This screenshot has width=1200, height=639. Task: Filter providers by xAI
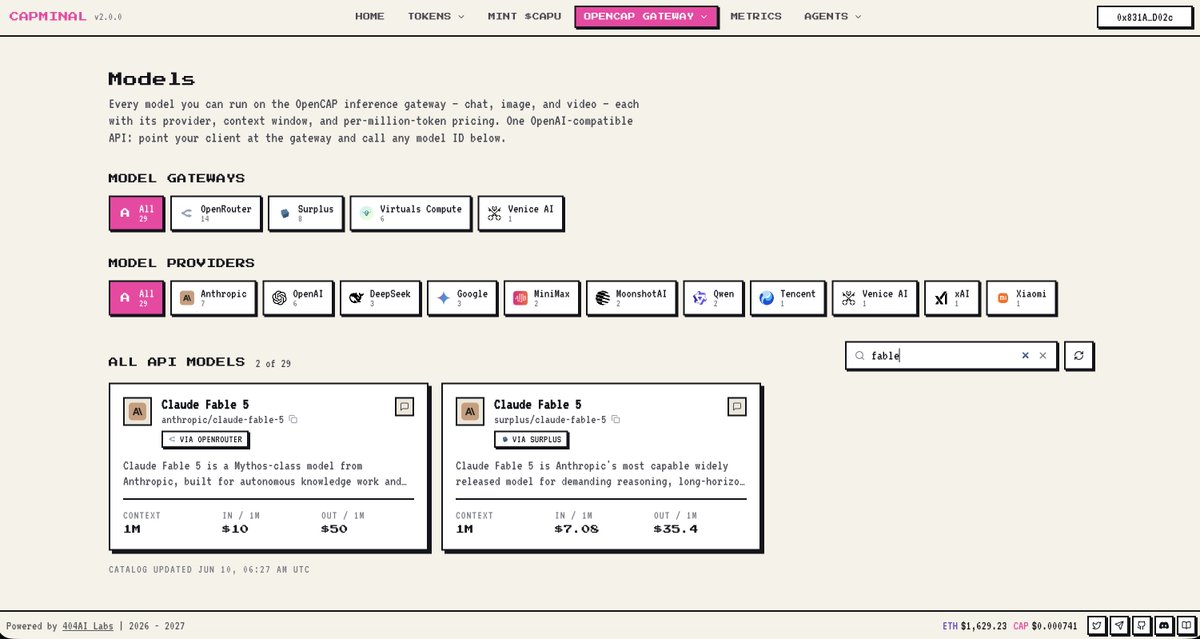click(951, 298)
